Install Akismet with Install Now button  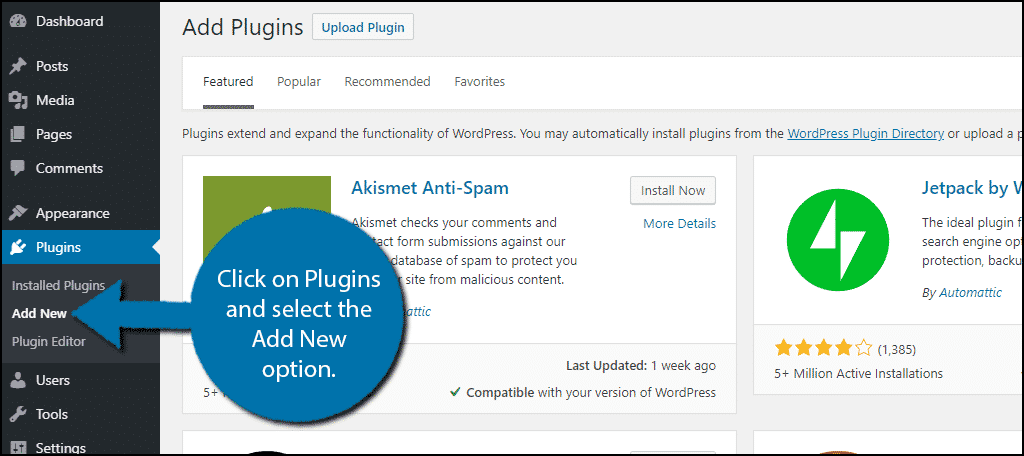pyautogui.click(x=673, y=191)
